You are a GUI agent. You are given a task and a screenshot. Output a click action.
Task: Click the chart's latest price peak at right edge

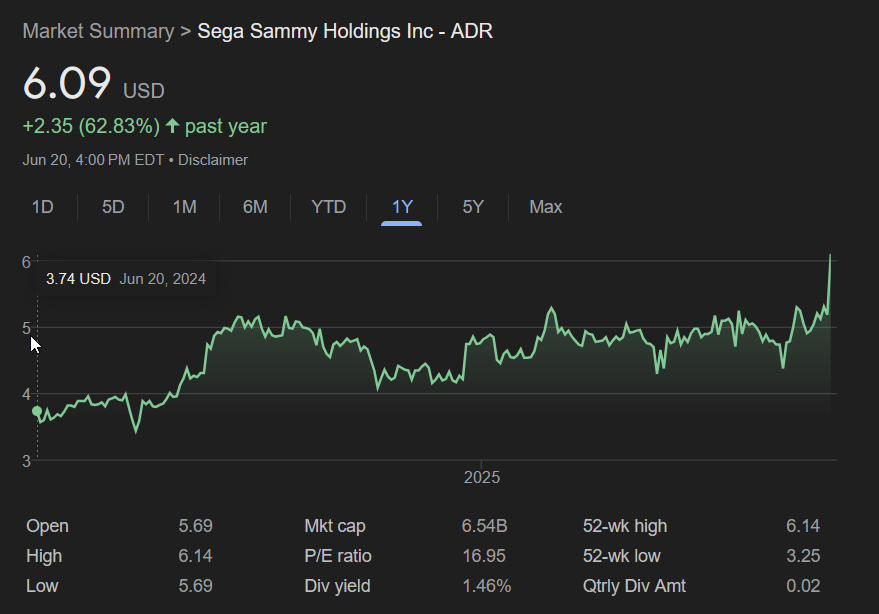(x=830, y=255)
